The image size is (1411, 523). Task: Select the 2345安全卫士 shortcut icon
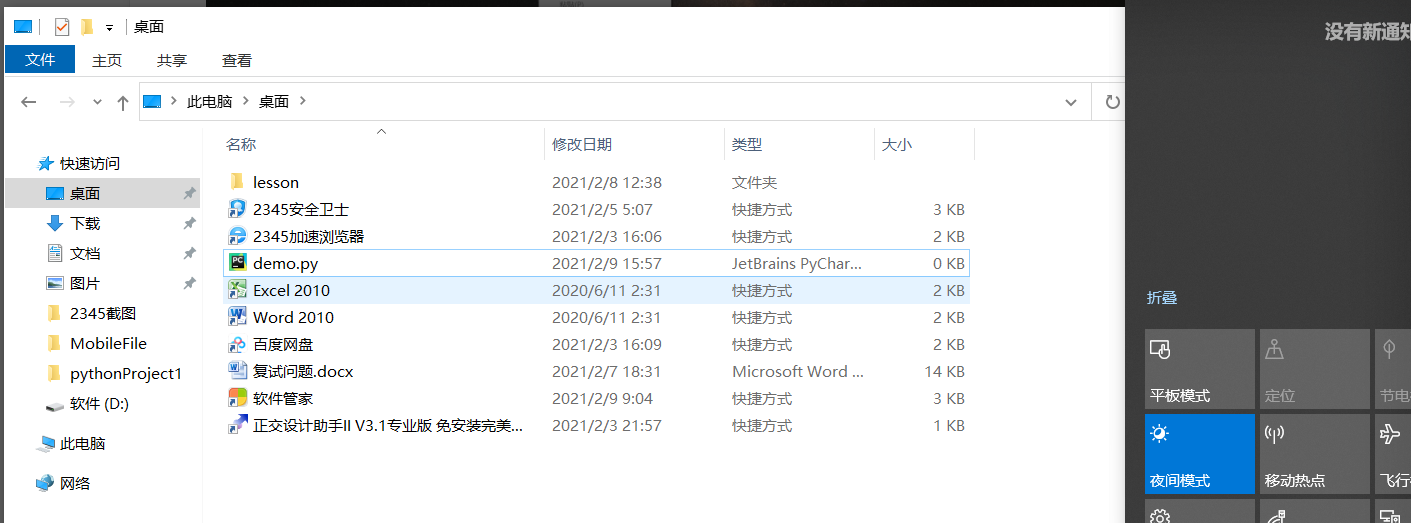tap(237, 209)
